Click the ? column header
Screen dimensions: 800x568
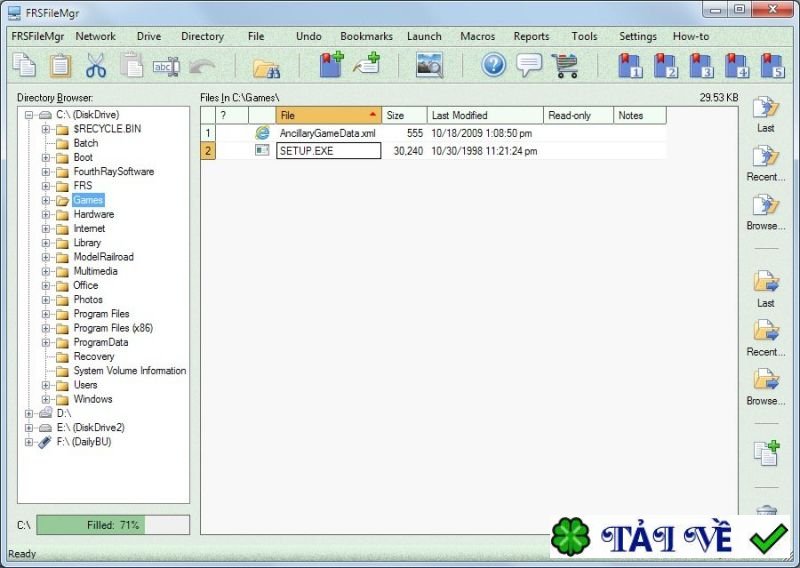tap(232, 115)
